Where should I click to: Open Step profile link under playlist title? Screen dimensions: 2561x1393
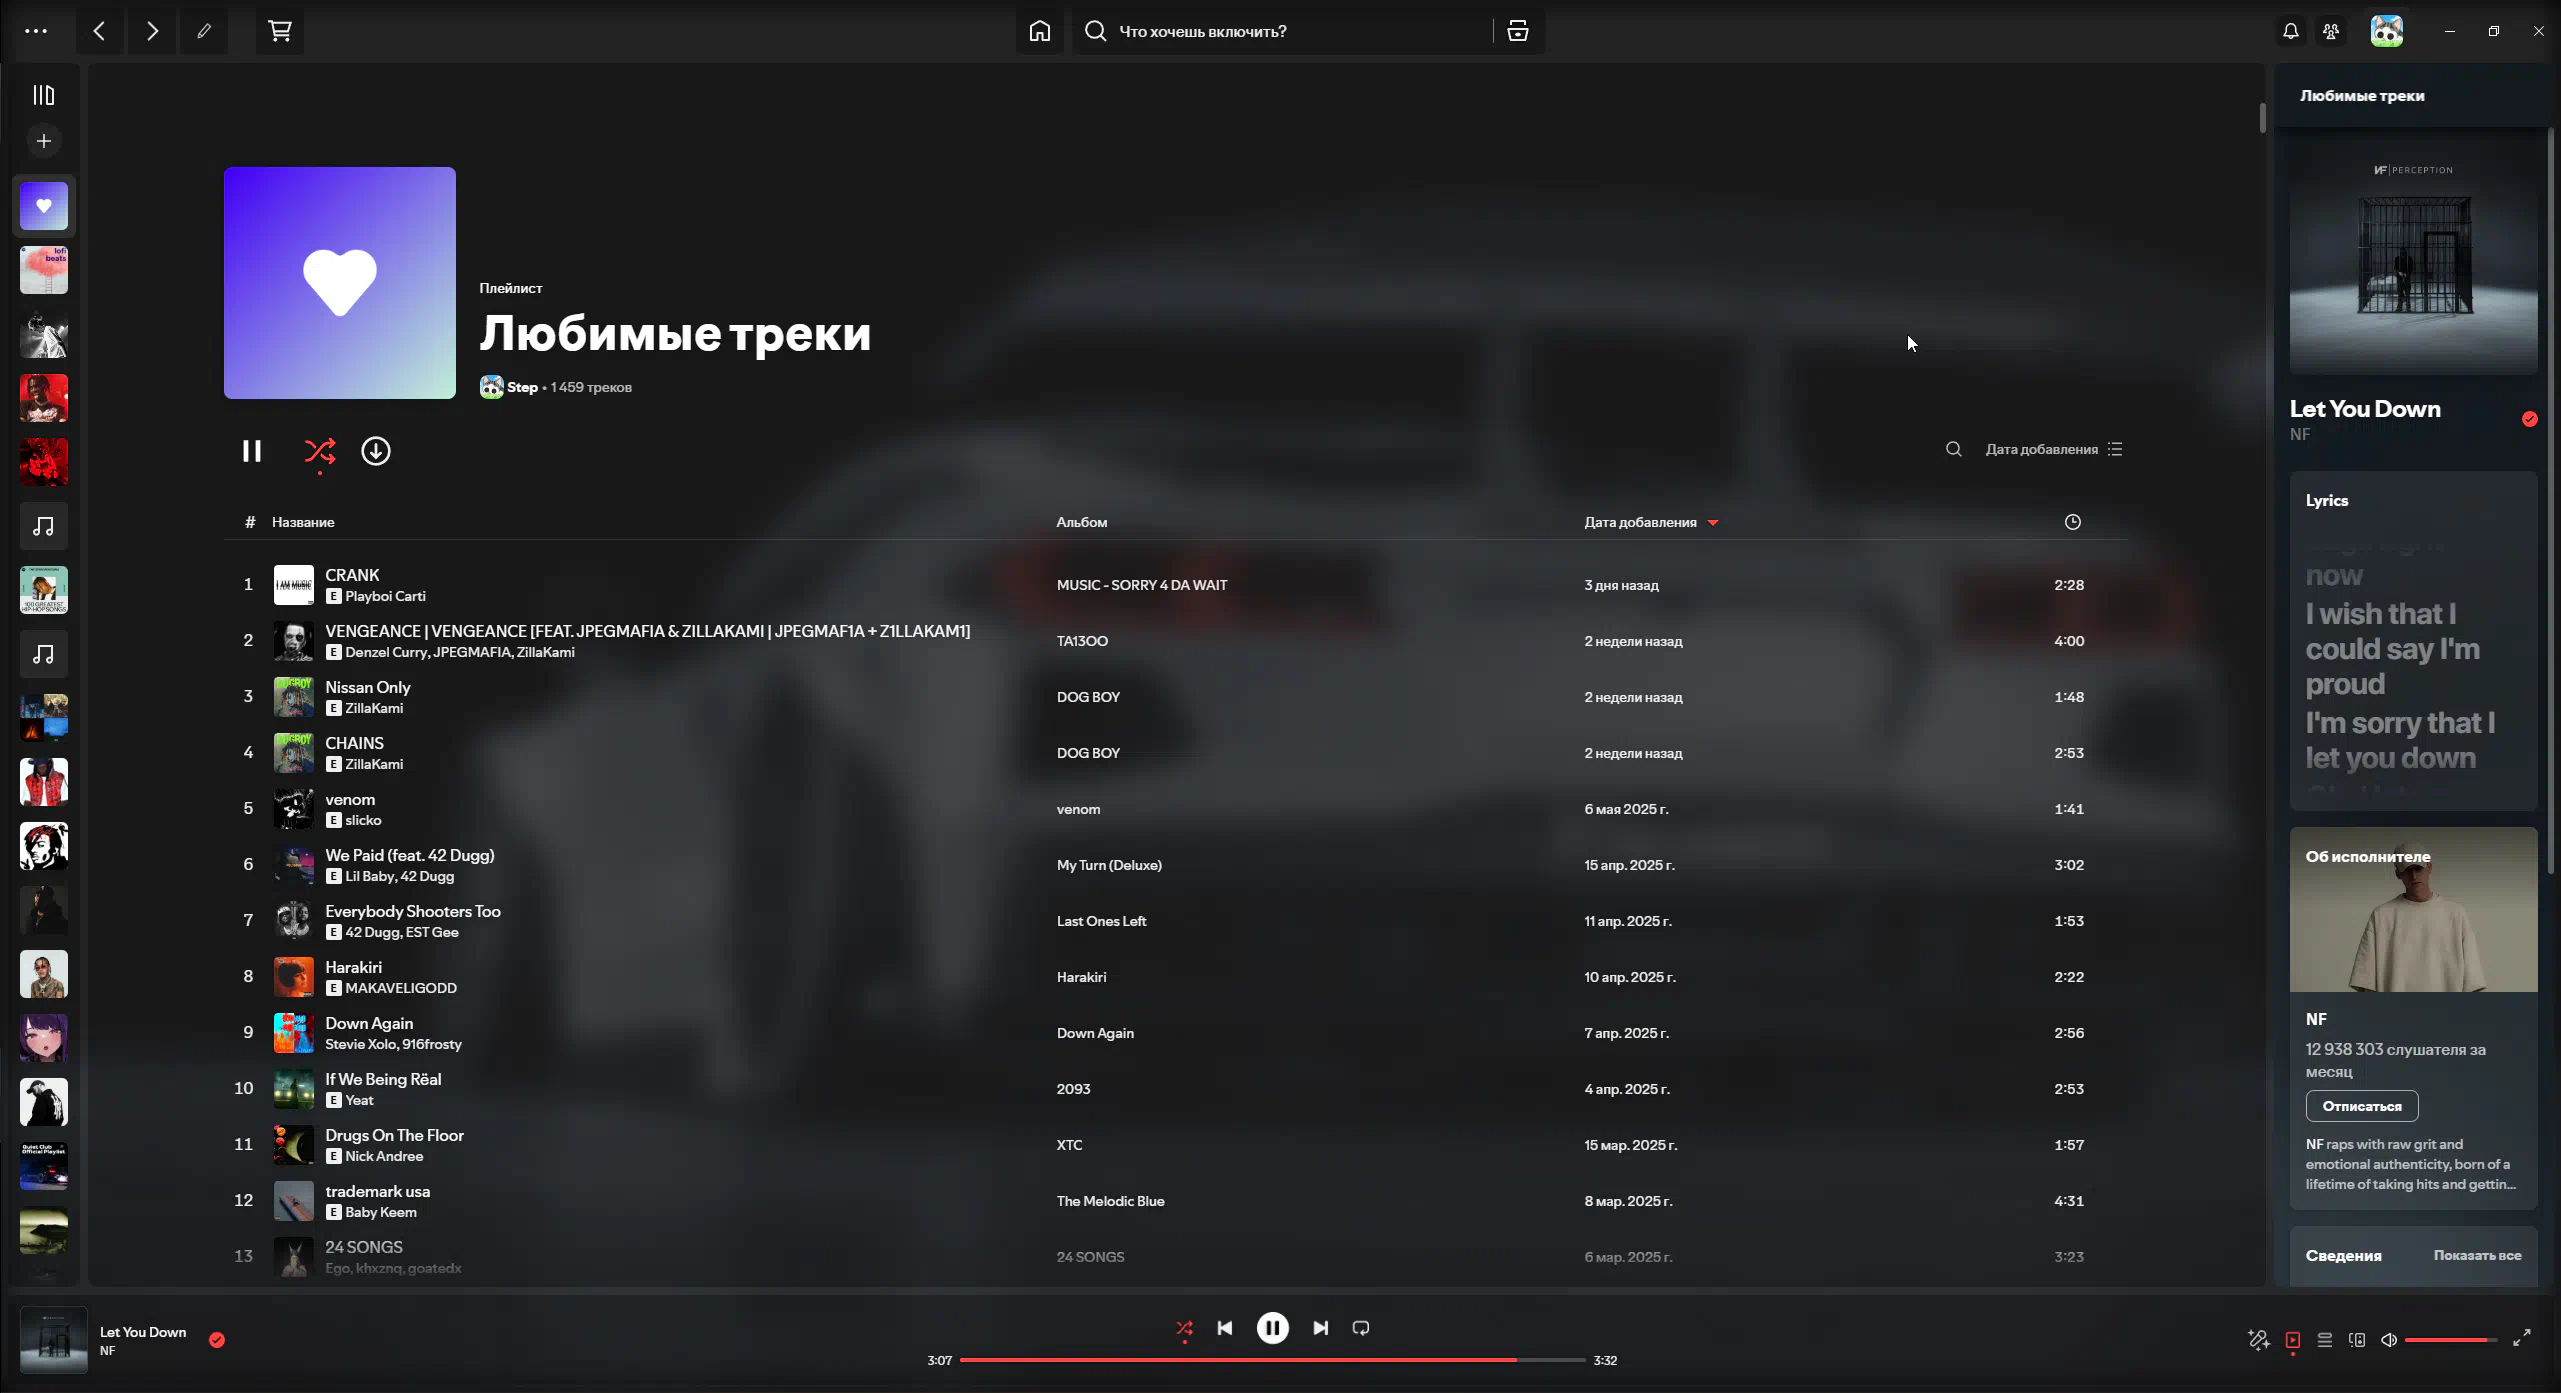(522, 387)
